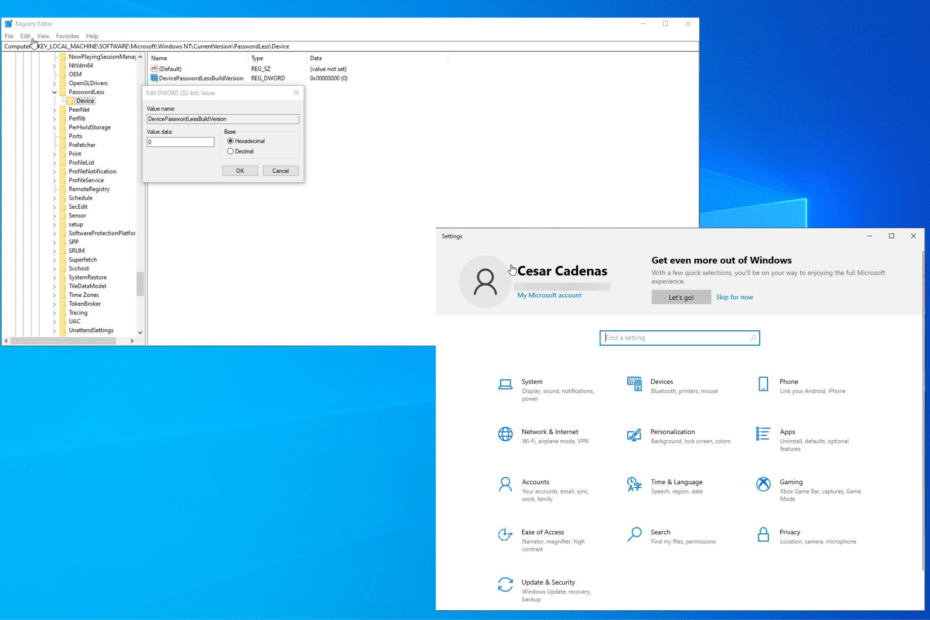
Task: Click the Skip for now link
Action: (x=734, y=297)
